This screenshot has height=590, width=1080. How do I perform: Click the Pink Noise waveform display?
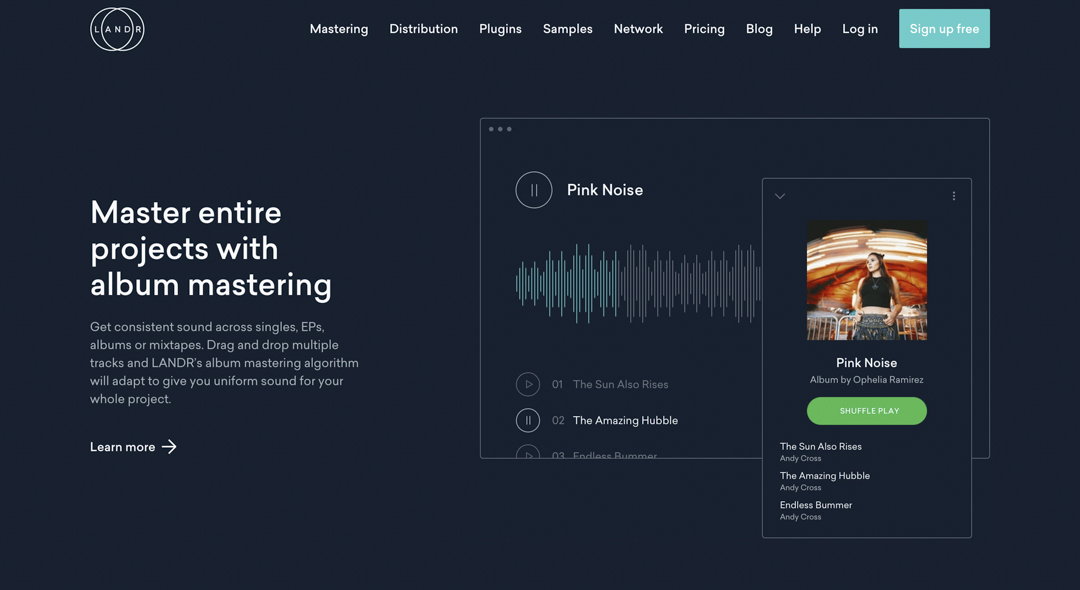pyautogui.click(x=638, y=283)
